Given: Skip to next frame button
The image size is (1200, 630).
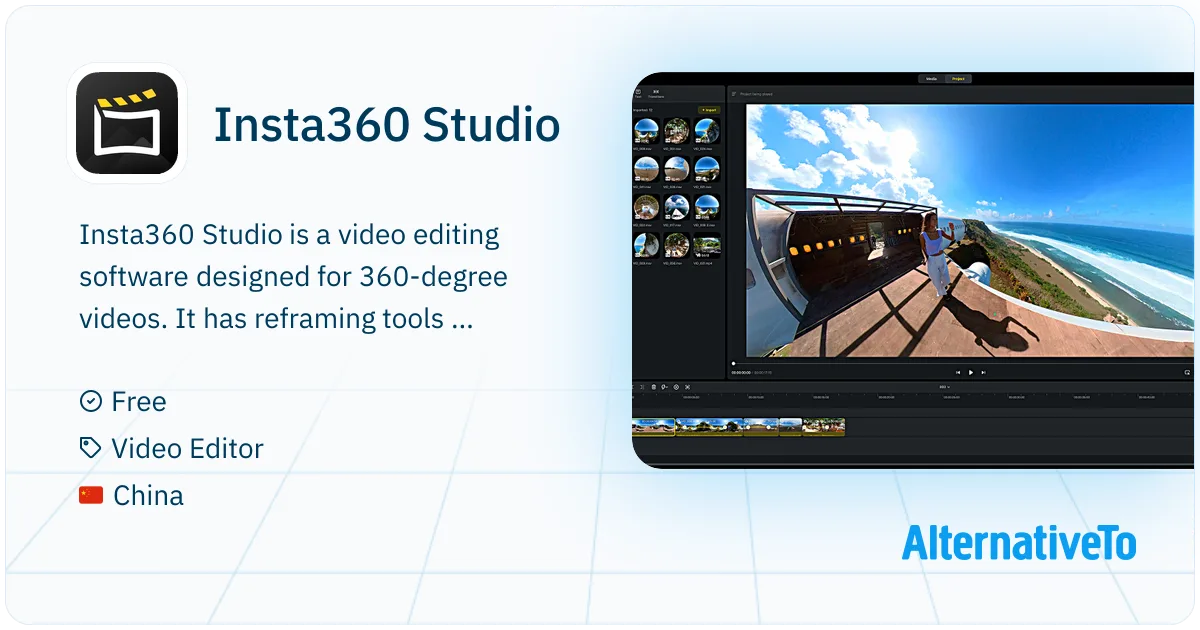Looking at the screenshot, I should [x=984, y=372].
